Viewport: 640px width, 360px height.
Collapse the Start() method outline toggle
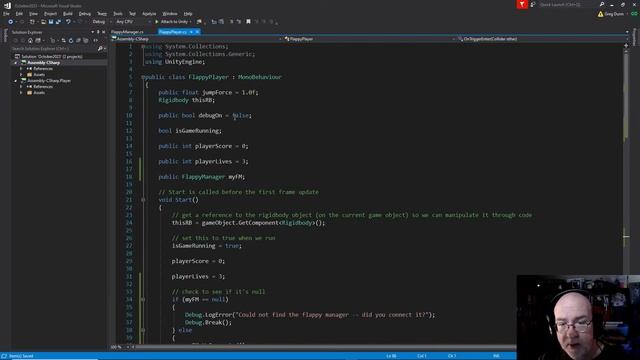pyautogui.click(x=143, y=200)
